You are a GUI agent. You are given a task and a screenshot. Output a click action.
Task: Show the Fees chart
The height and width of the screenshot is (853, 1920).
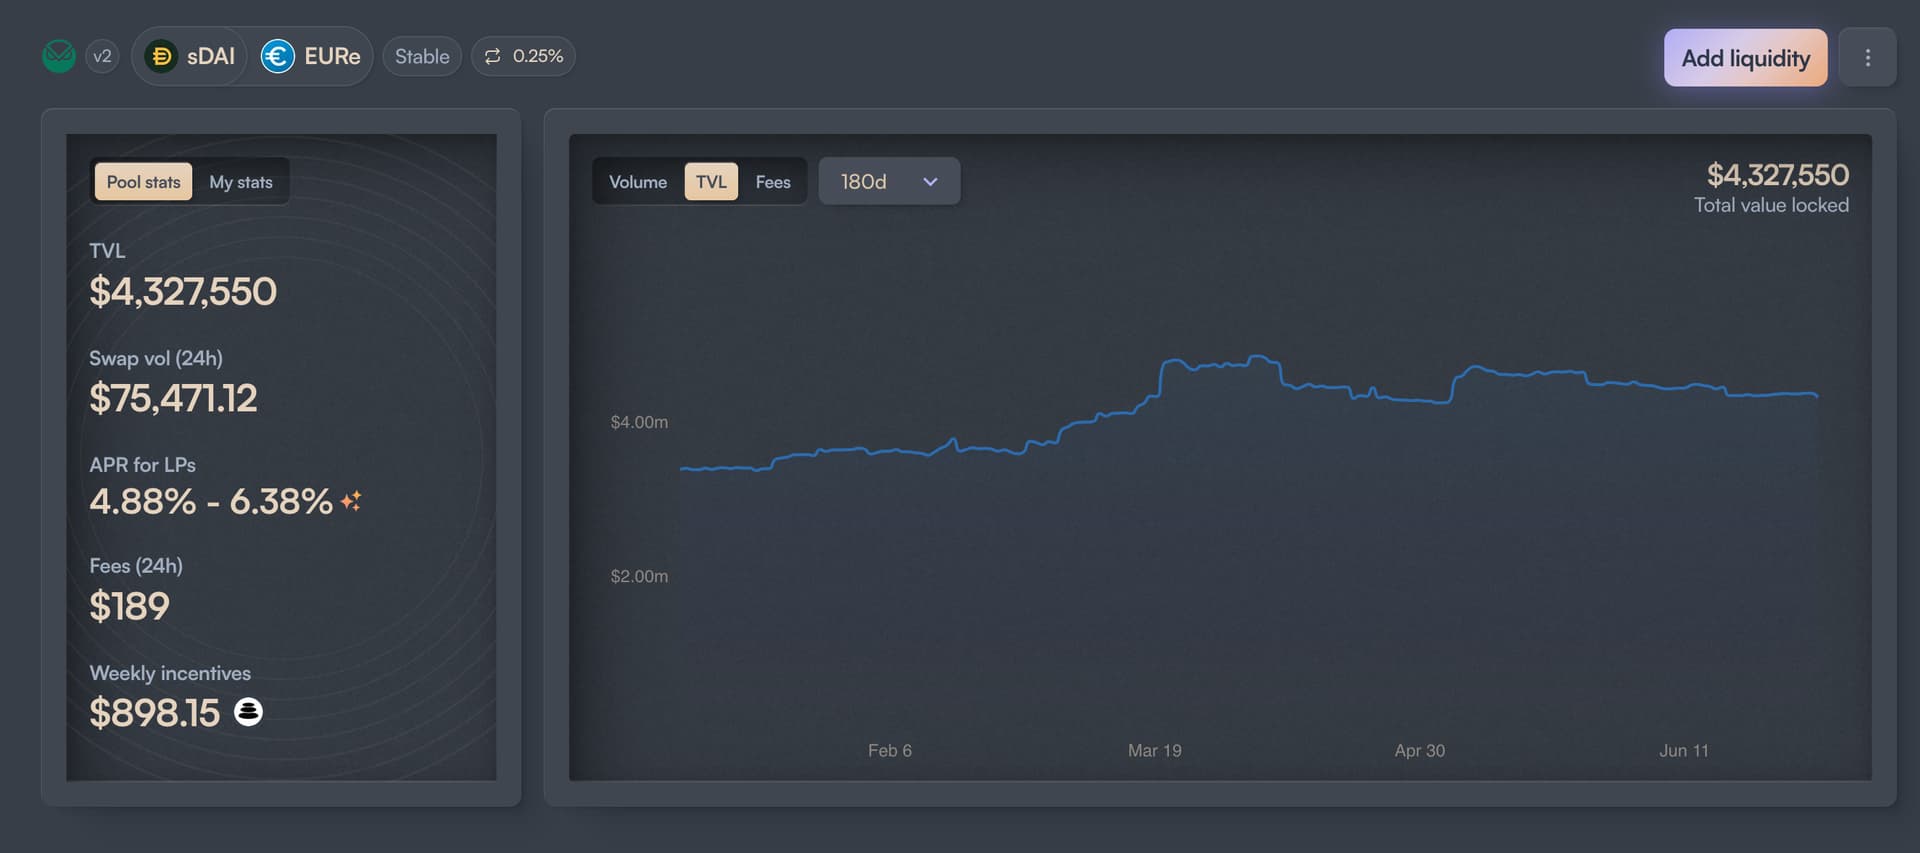click(773, 182)
